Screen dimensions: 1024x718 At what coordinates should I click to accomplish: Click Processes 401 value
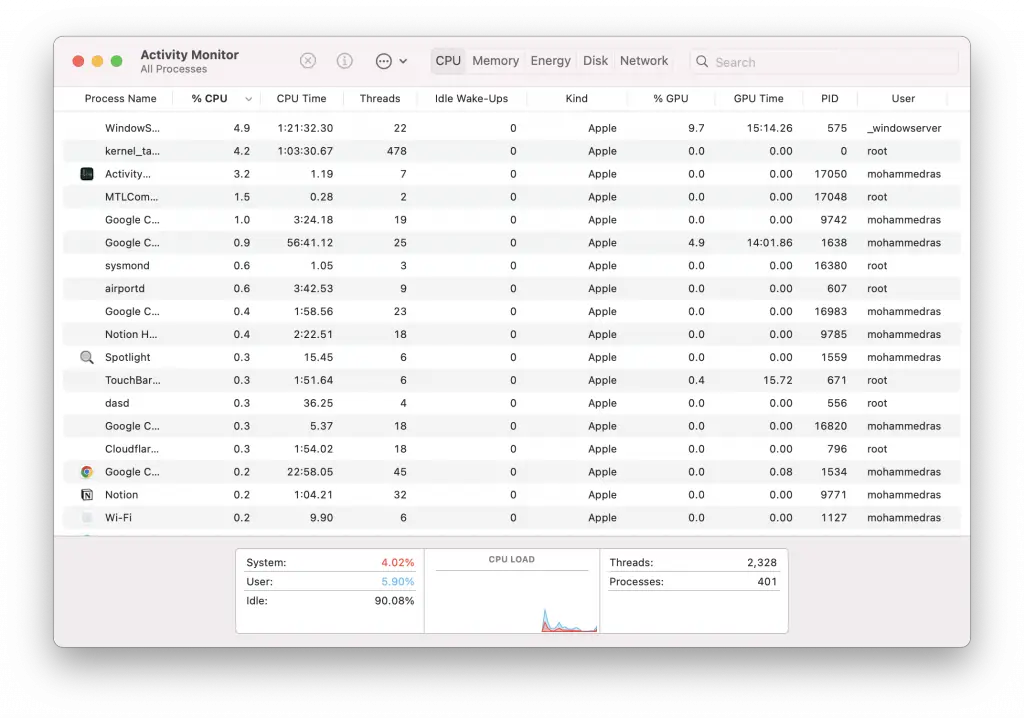[767, 581]
